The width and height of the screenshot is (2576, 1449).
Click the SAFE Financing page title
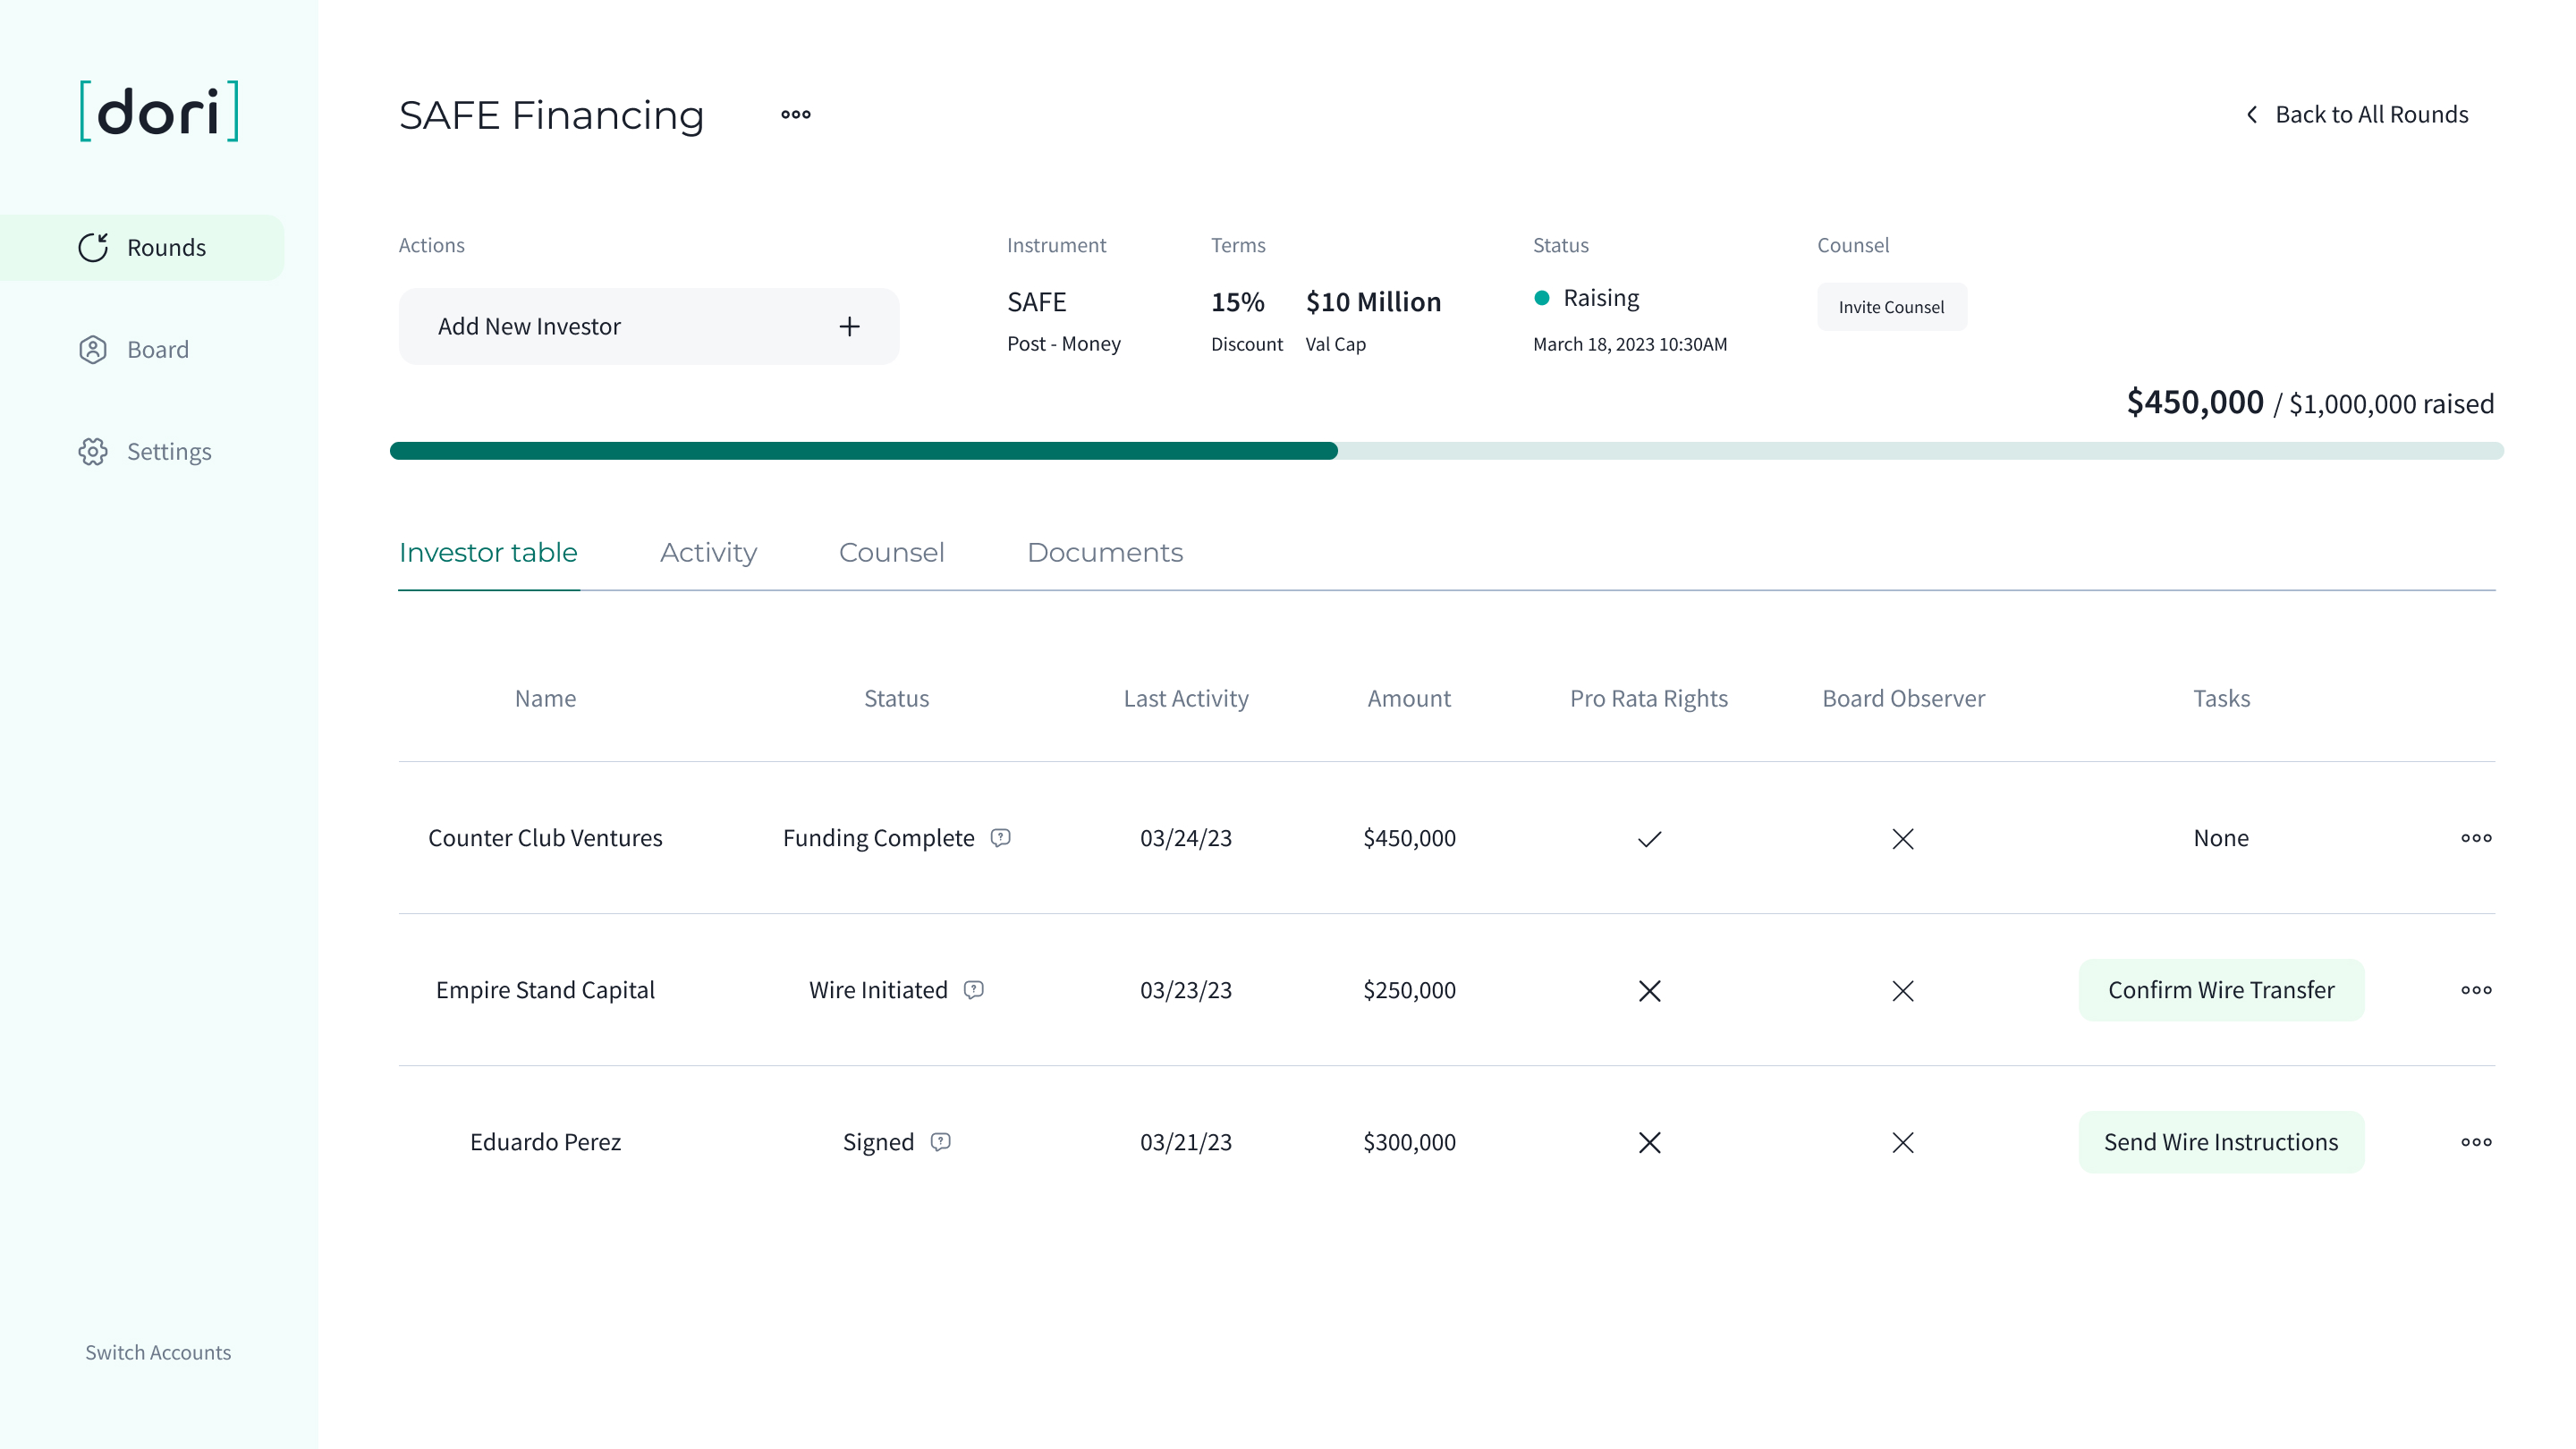click(551, 115)
